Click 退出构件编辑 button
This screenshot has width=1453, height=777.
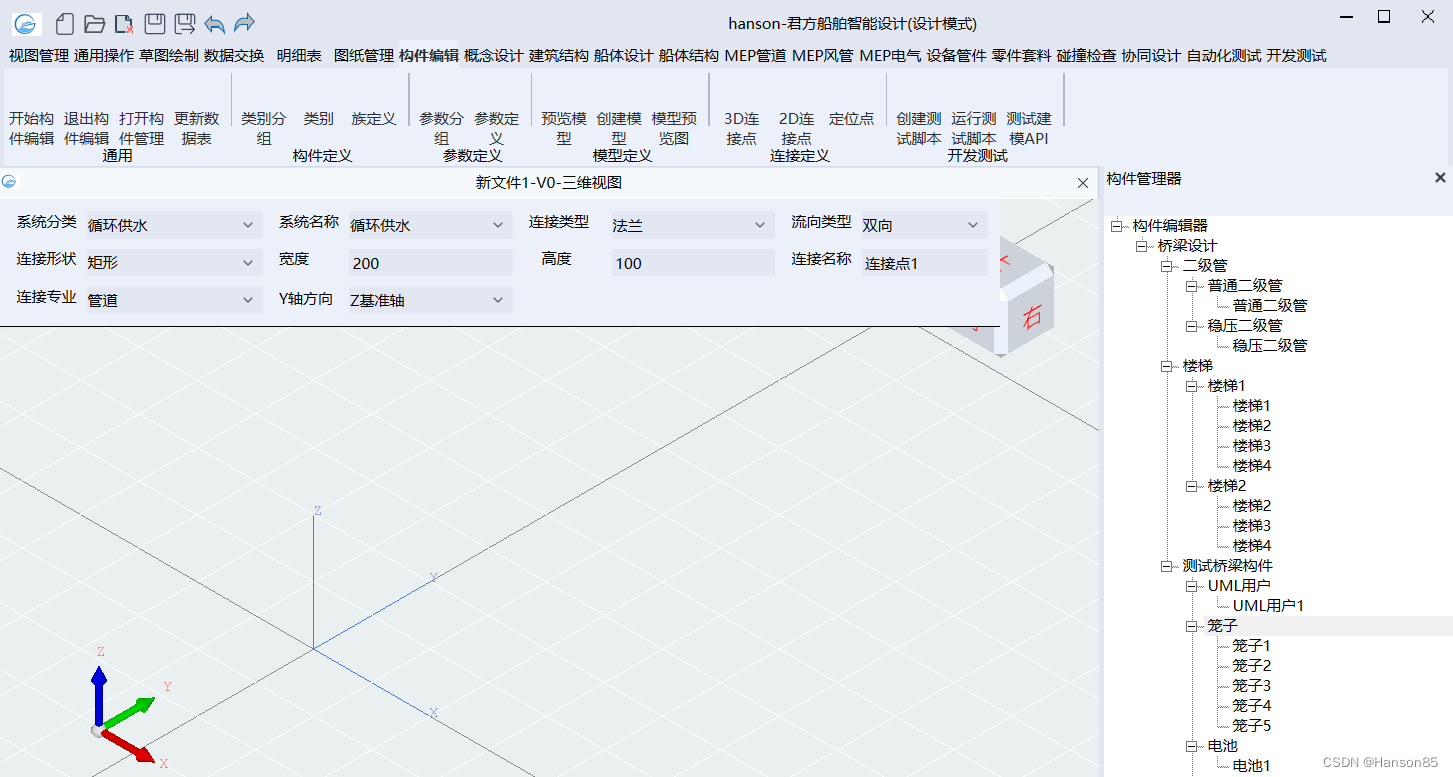coord(87,128)
